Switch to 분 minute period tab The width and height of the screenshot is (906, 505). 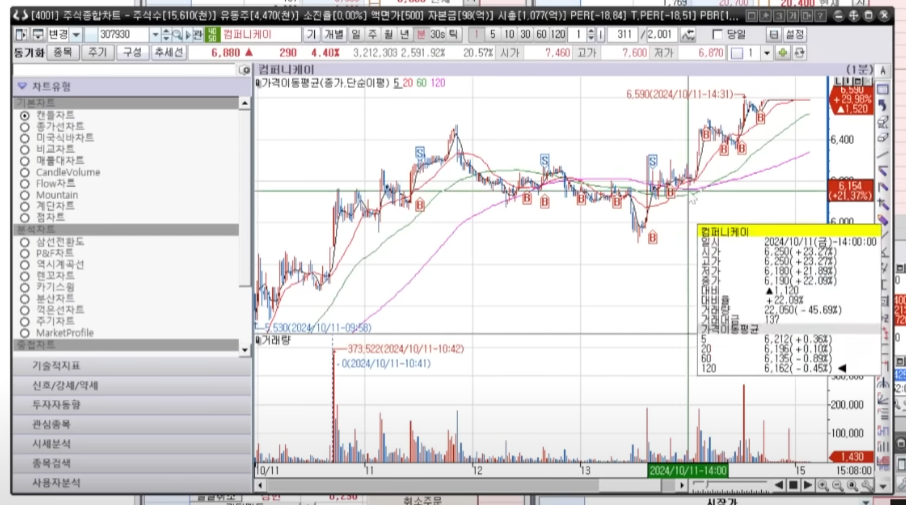click(x=421, y=35)
